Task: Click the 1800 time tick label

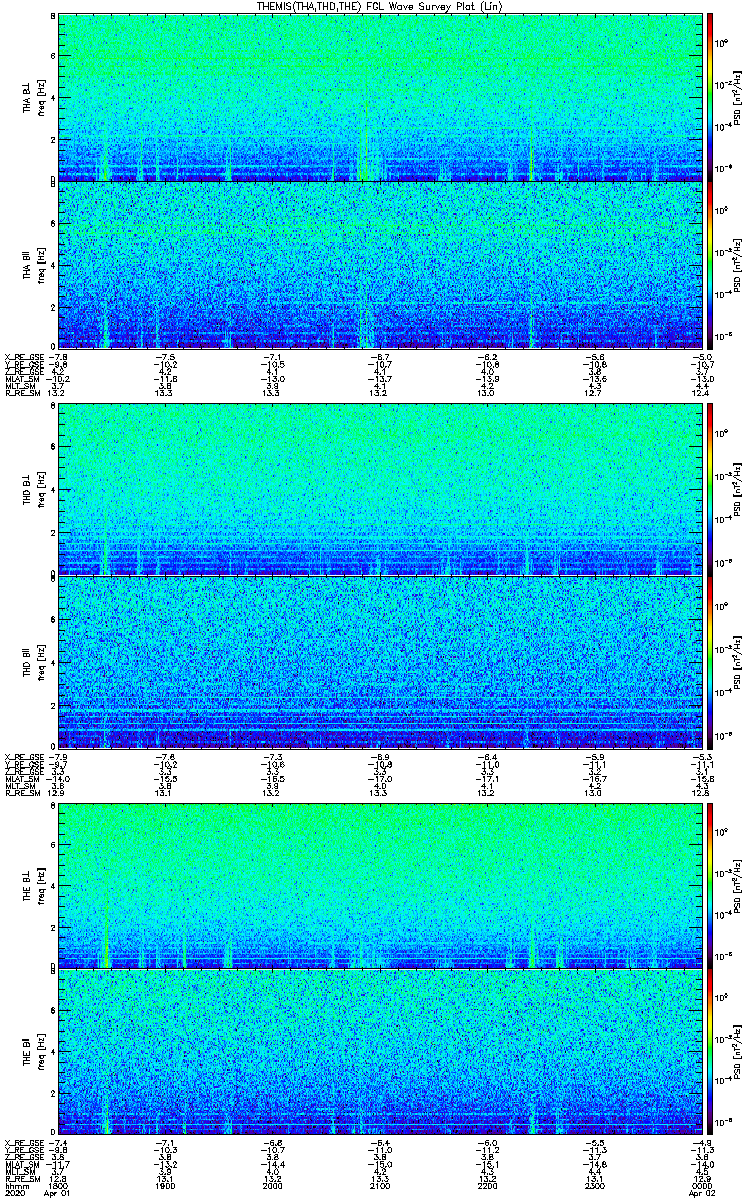Action: coord(58,1186)
